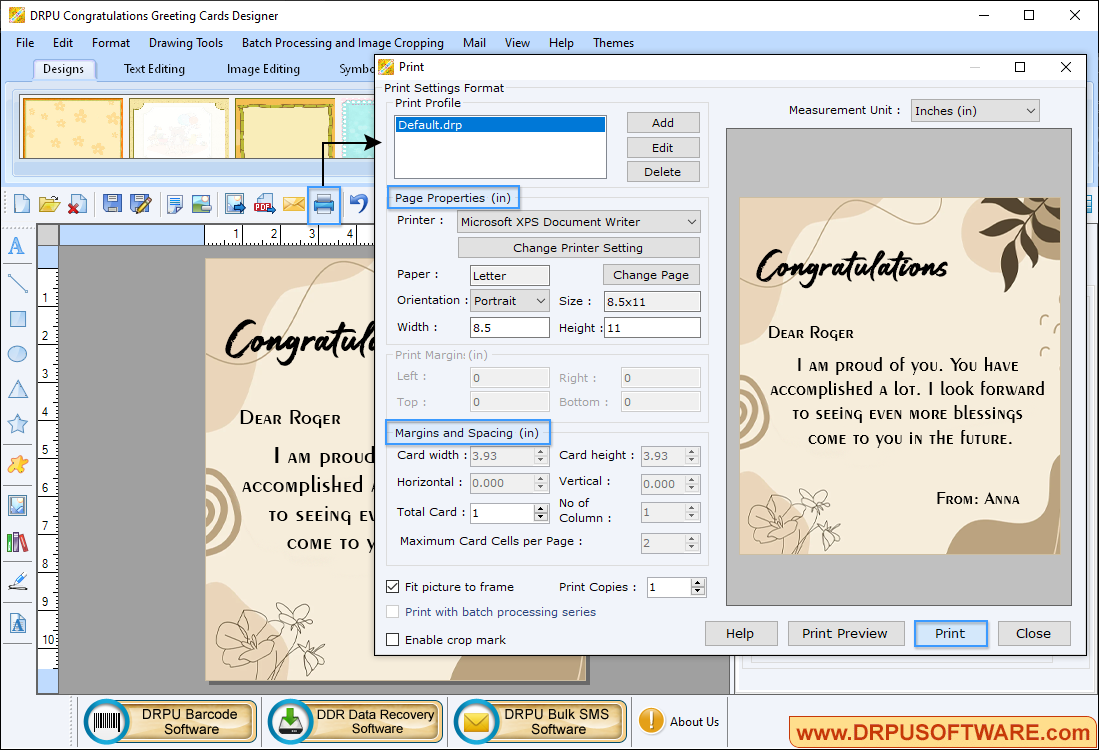Switch to the Text Editing tab
1099x750 pixels.
pyautogui.click(x=154, y=68)
